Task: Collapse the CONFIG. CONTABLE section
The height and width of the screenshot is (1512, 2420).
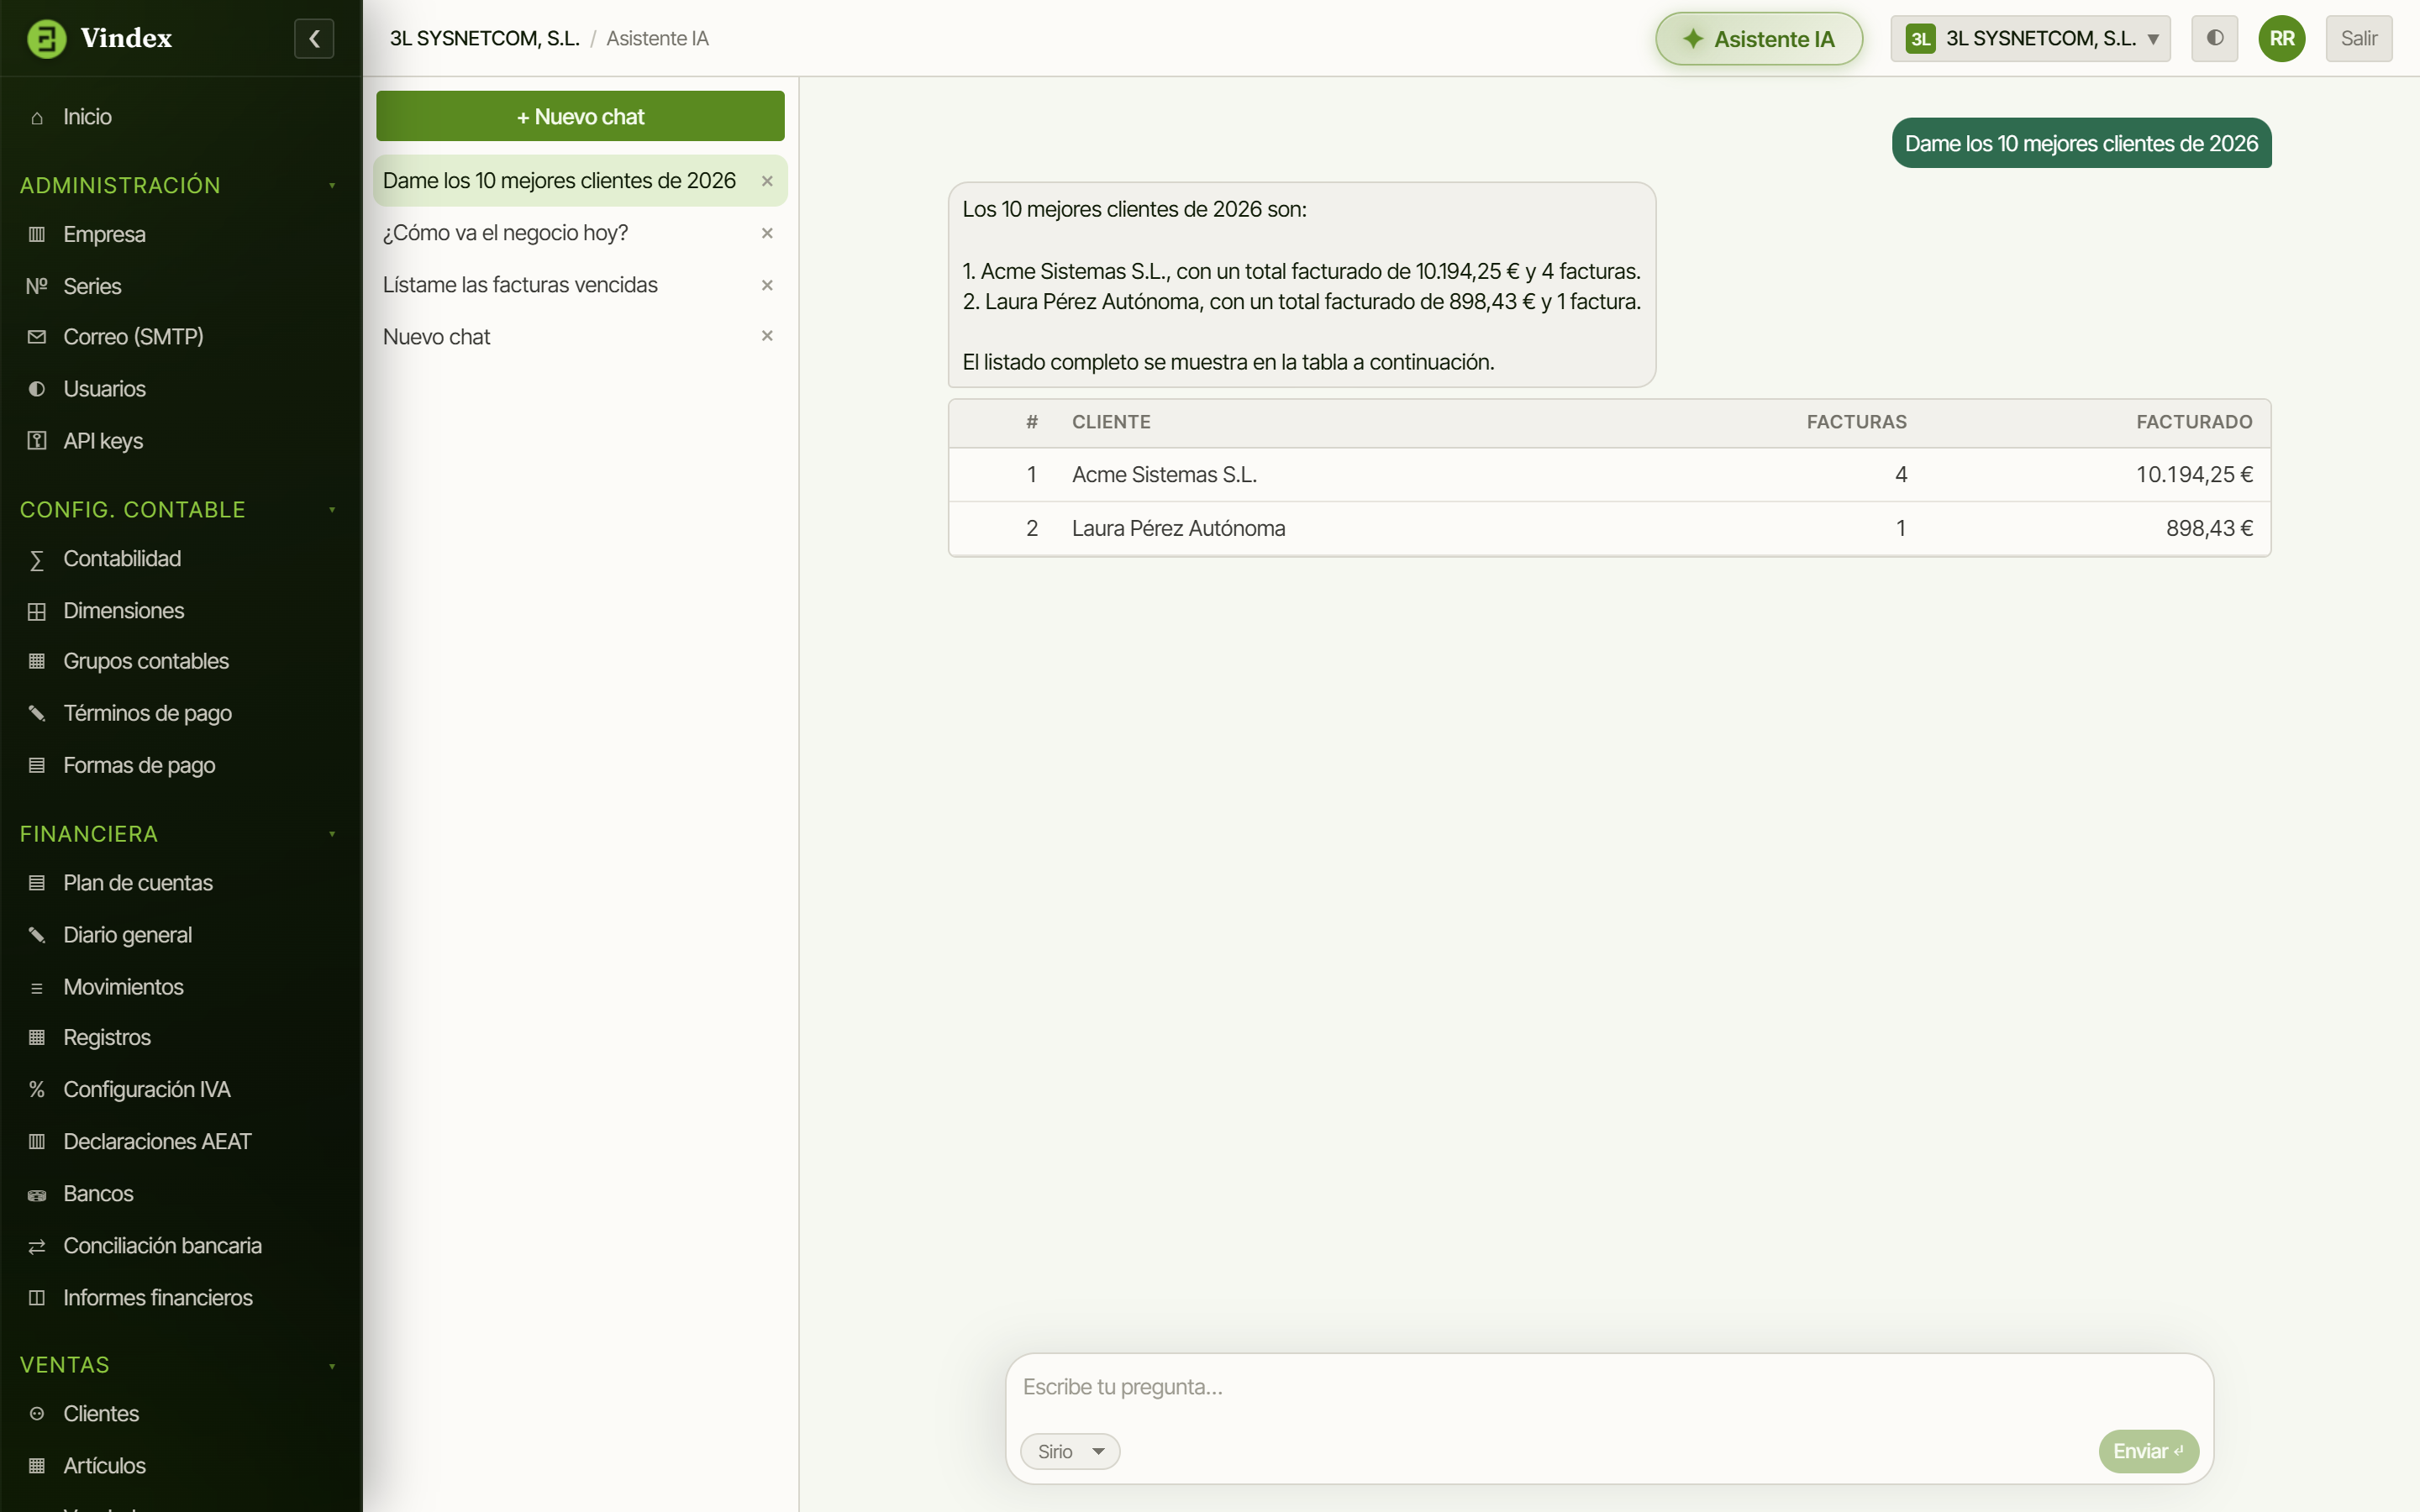Action: [332, 510]
